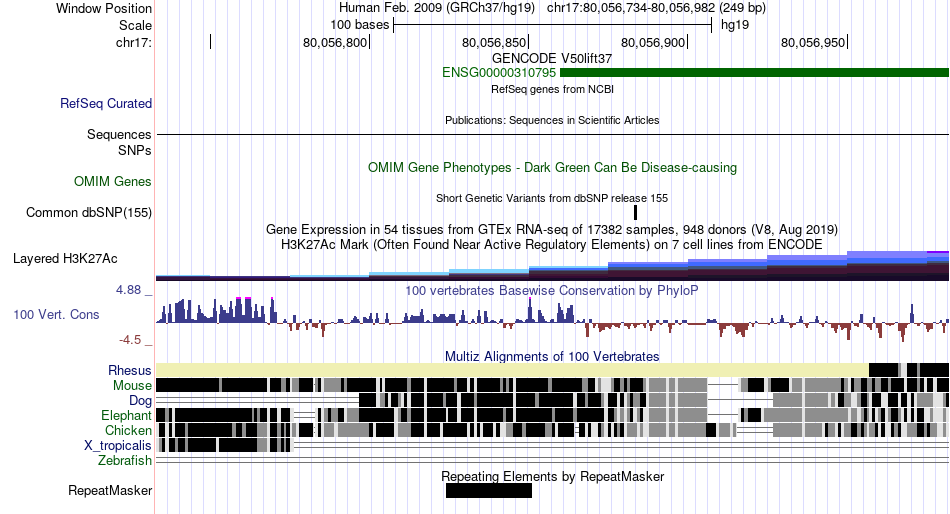Click the 100 bases scale bar
This screenshot has width=950, height=514.
(553, 25)
